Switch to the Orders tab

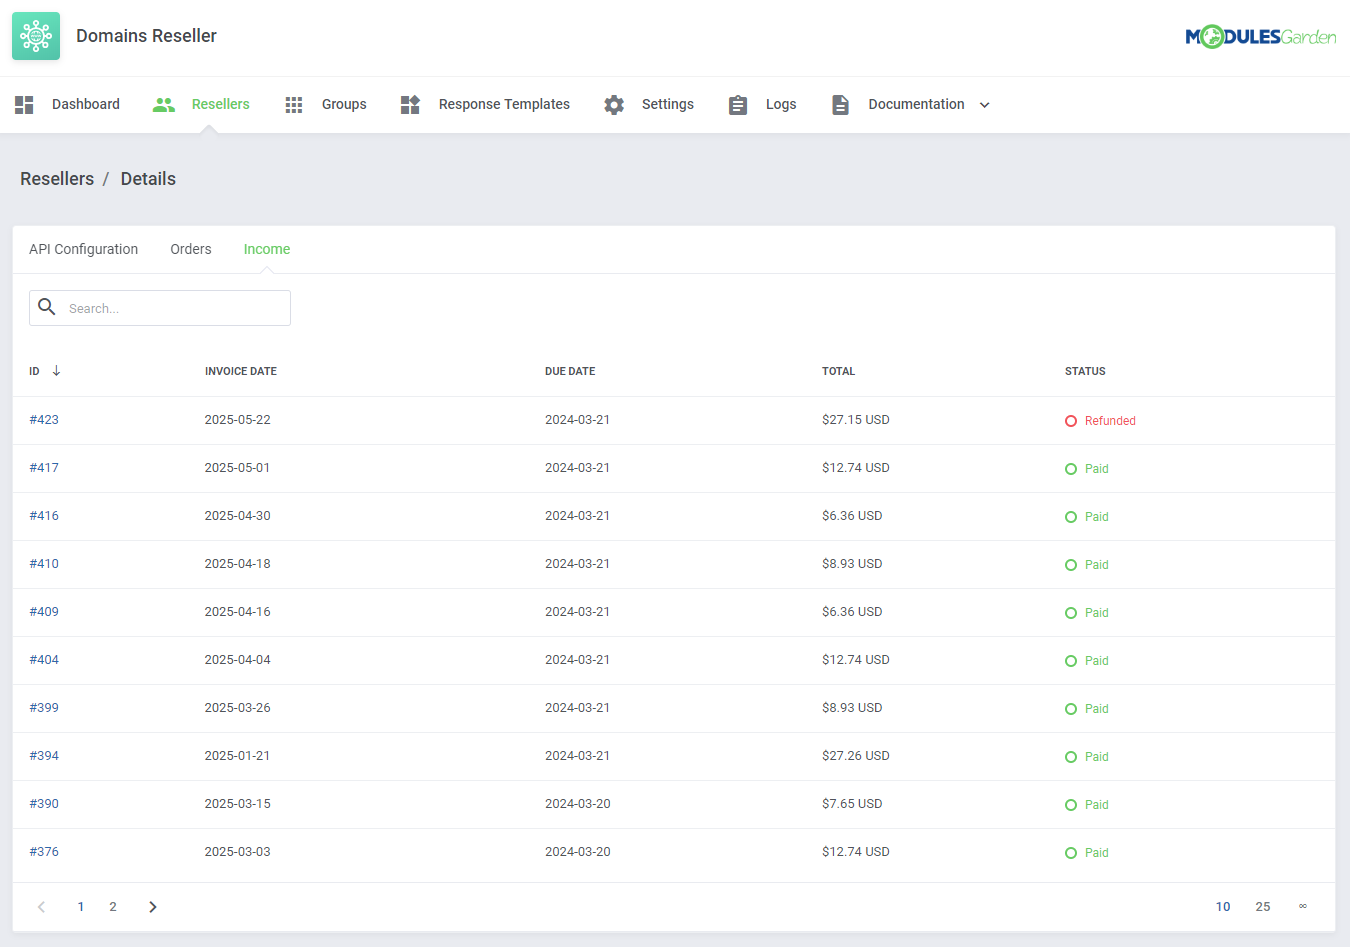(x=190, y=249)
